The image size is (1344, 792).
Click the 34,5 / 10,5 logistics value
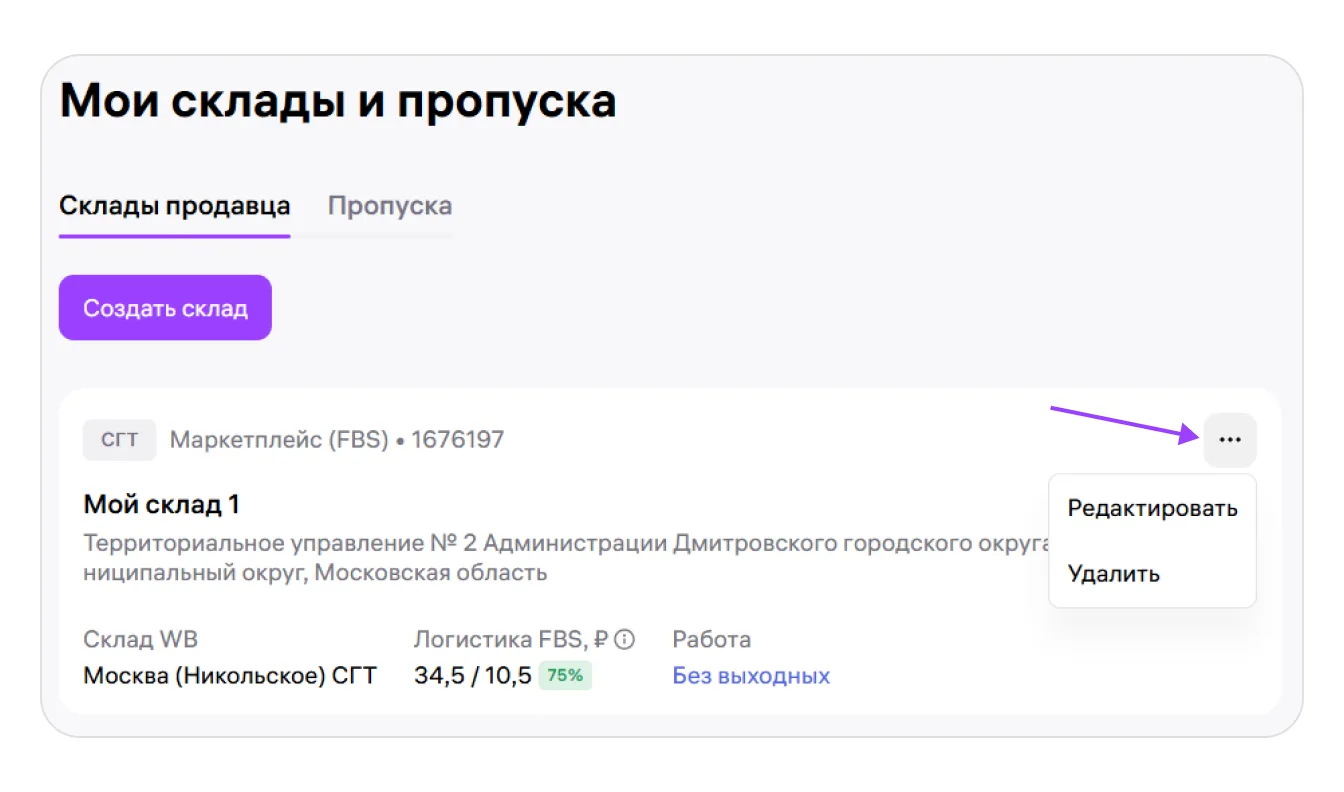[472, 676]
